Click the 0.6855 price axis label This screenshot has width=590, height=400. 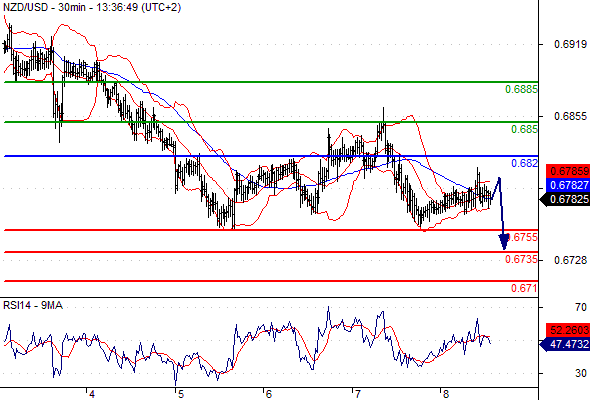click(x=570, y=116)
